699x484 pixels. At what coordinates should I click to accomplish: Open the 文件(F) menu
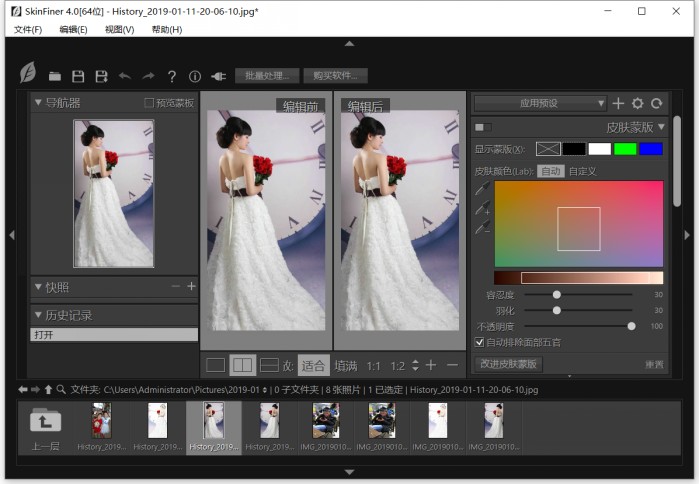coord(28,30)
